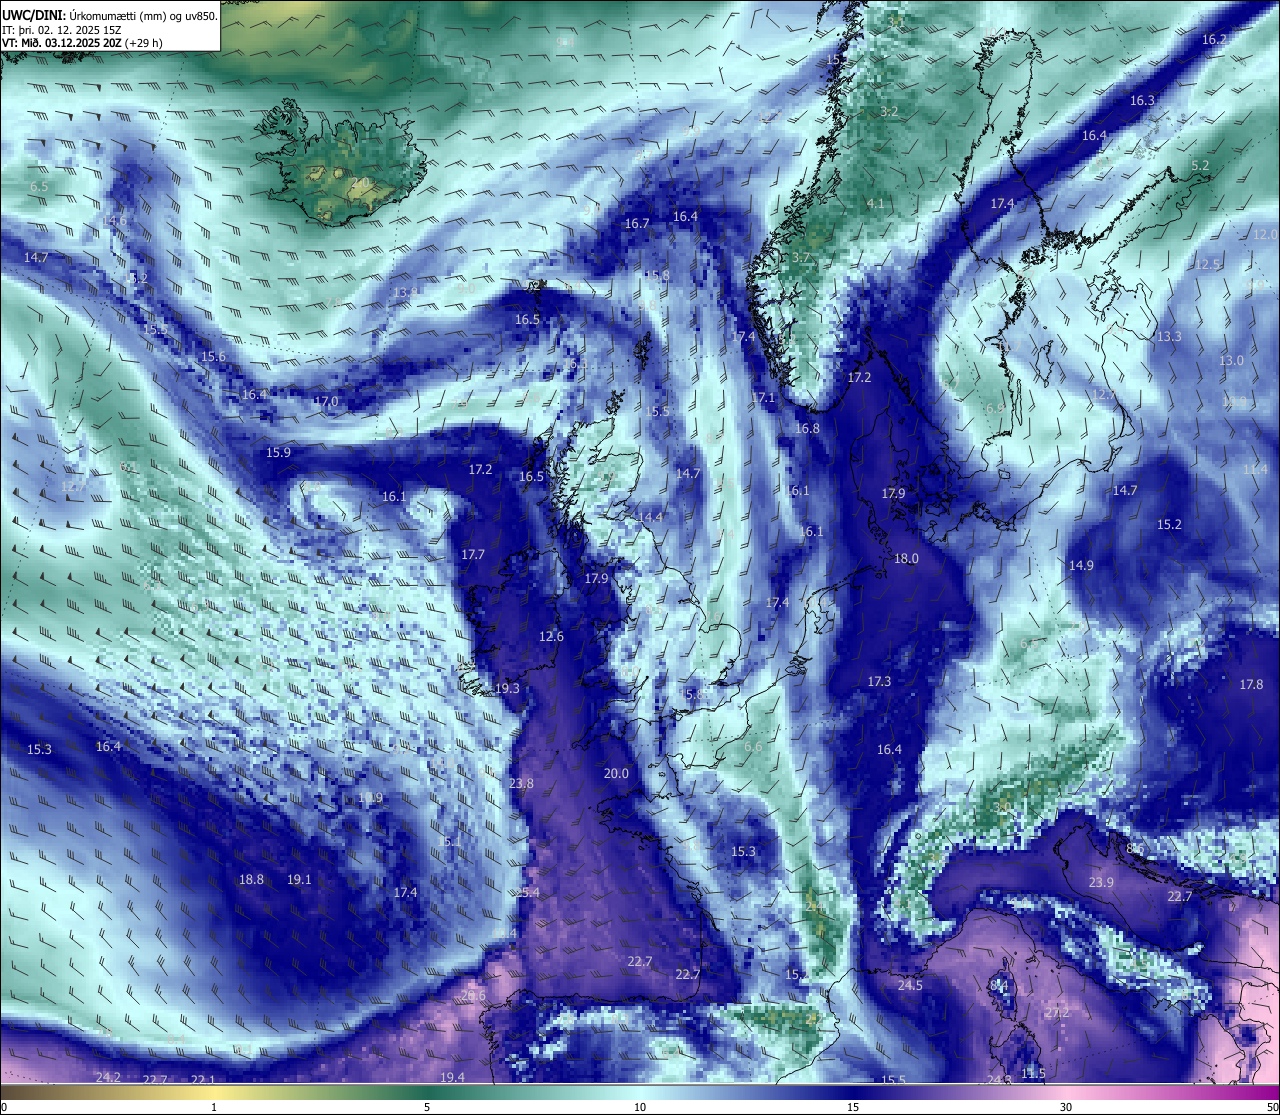Click the 6.6 value label

[753, 747]
